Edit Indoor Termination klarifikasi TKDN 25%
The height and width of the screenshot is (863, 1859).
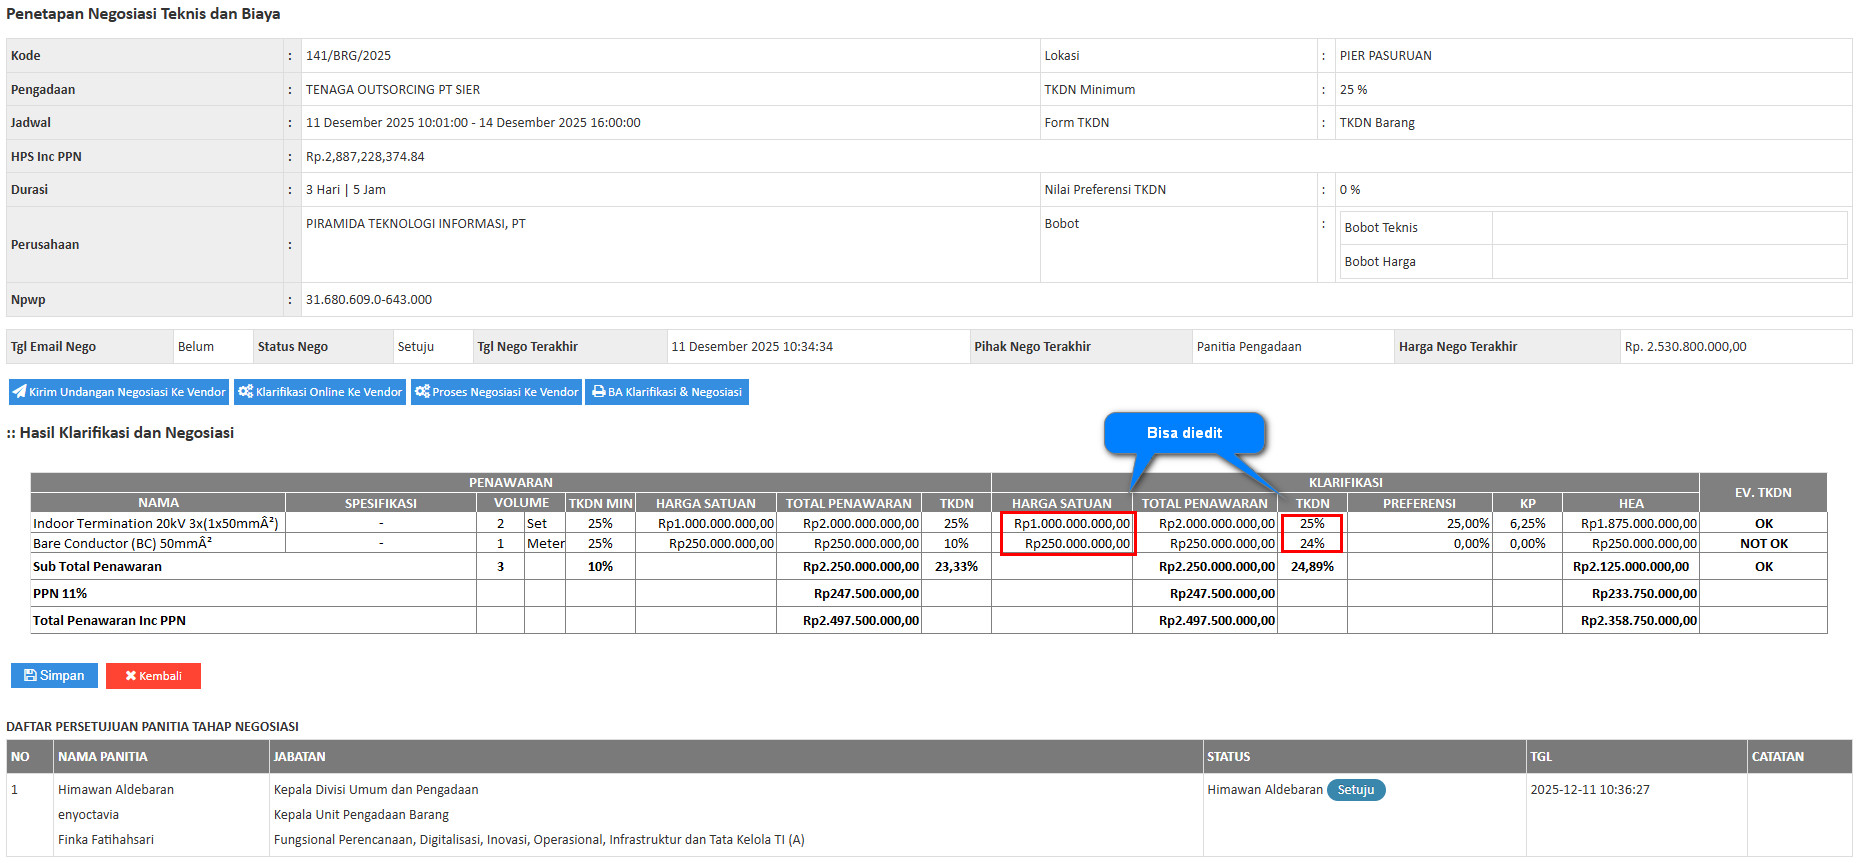pos(1312,524)
